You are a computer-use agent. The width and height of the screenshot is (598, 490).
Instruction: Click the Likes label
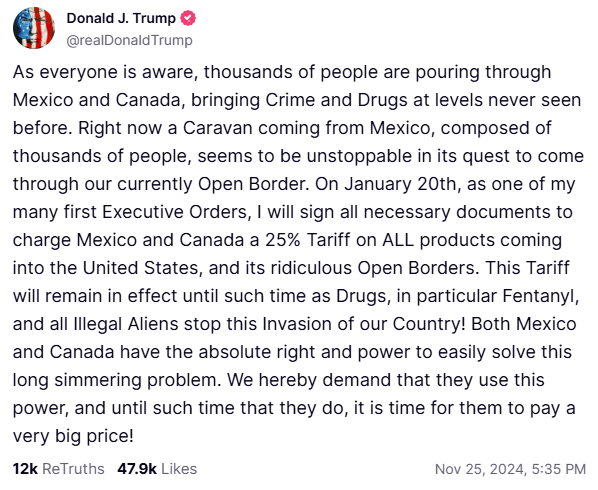coord(179,469)
